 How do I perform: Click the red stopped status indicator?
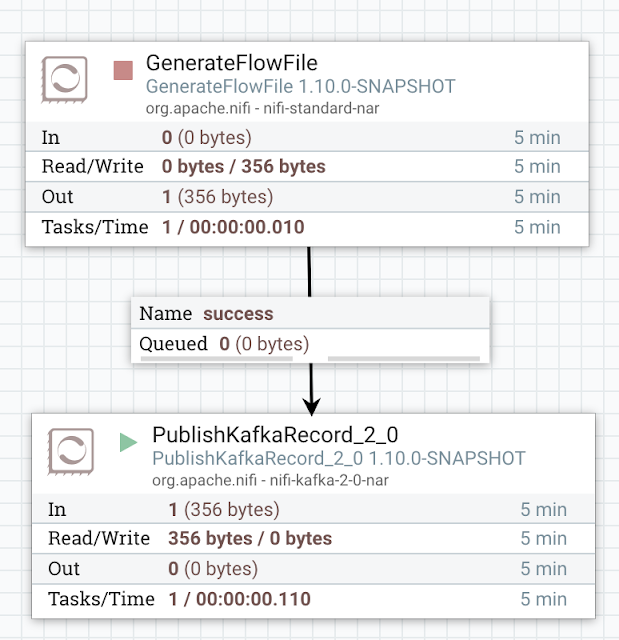pyautogui.click(x=123, y=70)
